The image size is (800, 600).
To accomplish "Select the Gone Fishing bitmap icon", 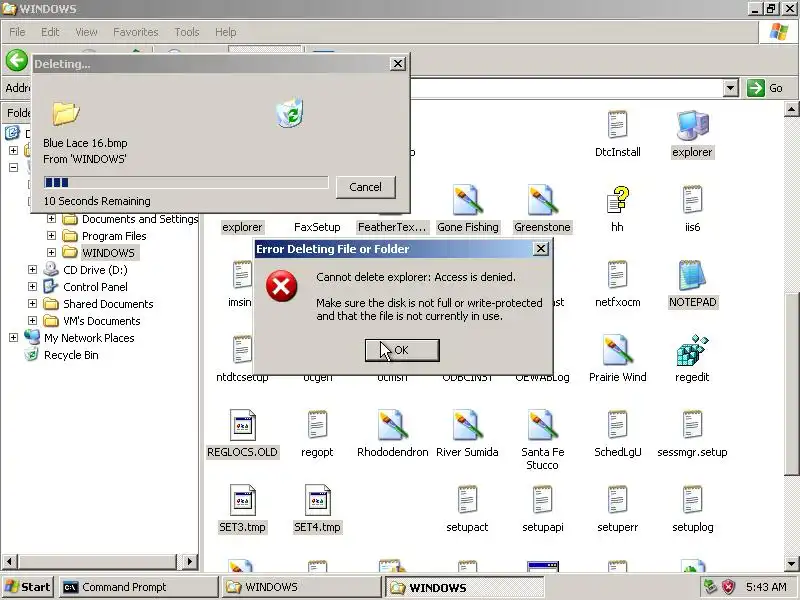I will pos(467,199).
